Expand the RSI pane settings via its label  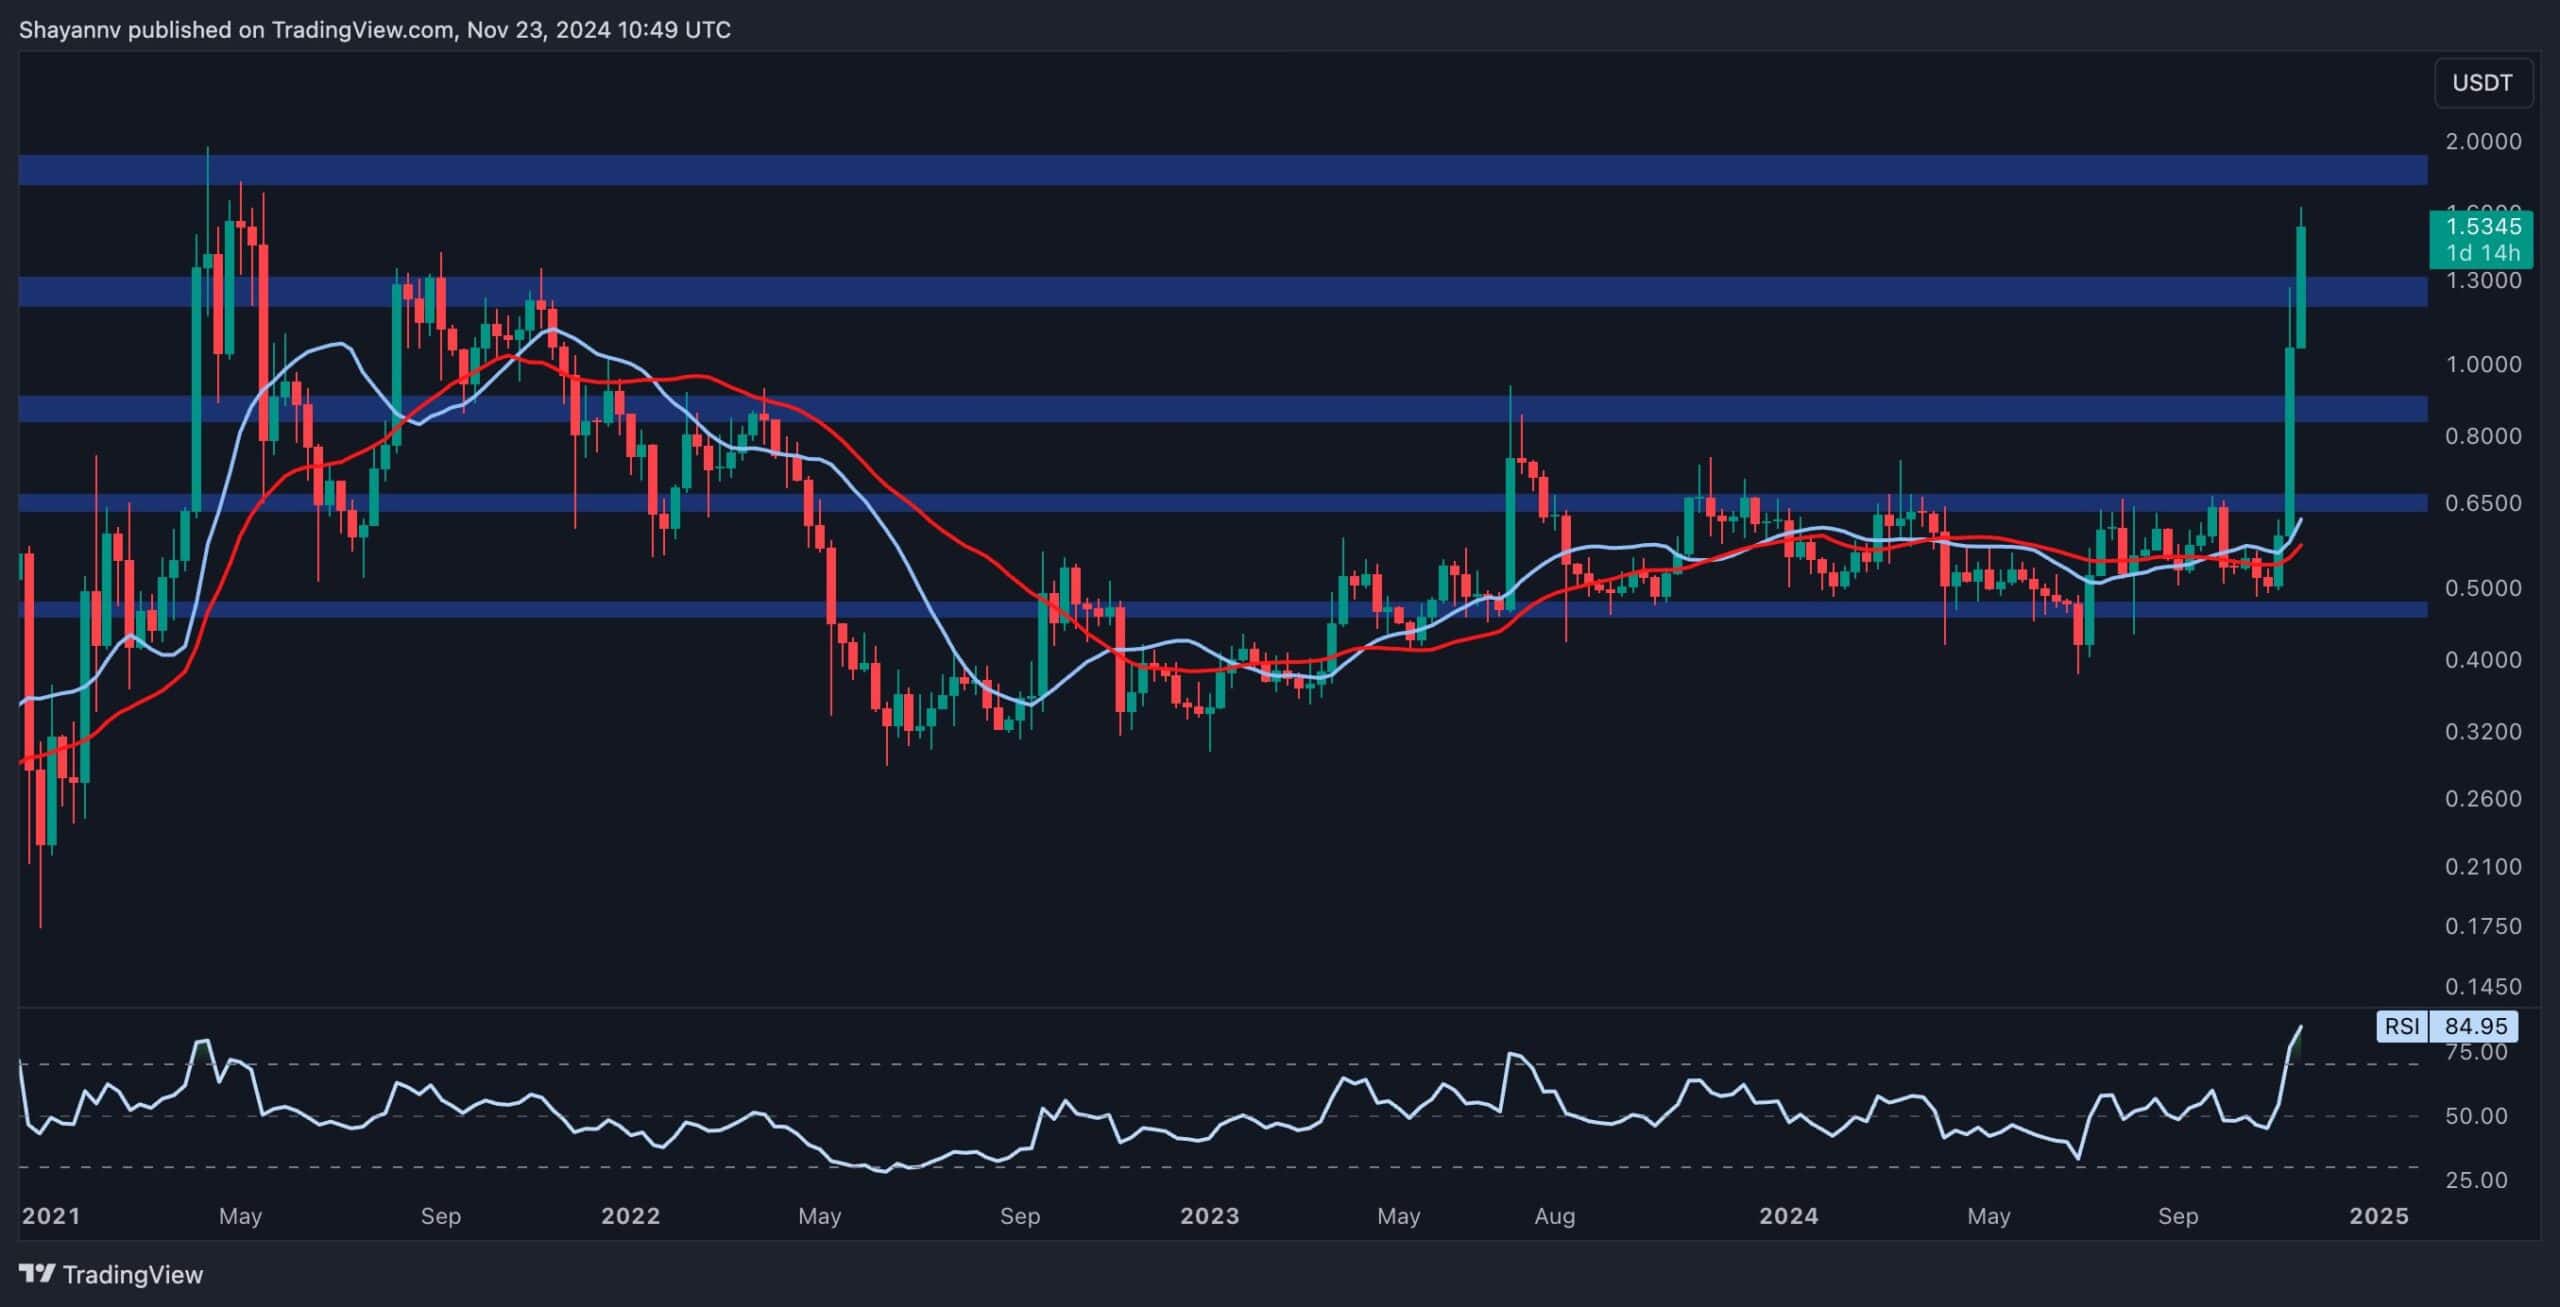(2400, 1026)
